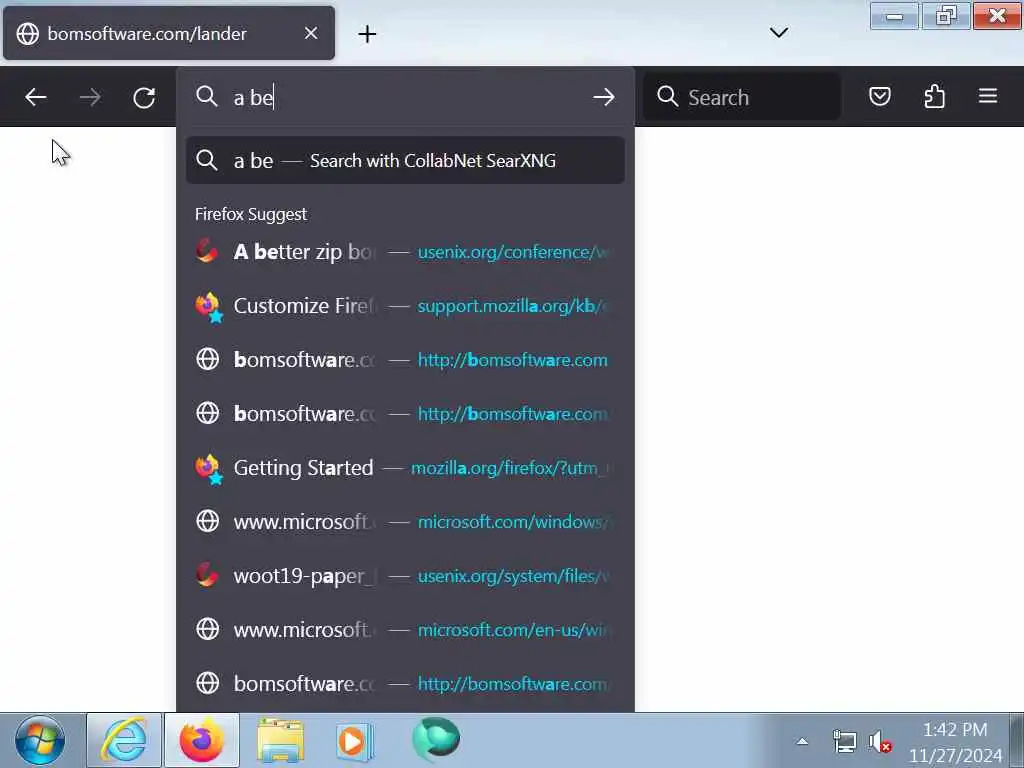The height and width of the screenshot is (768, 1024).
Task: Click the usenix.org/system/files URL text
Action: point(513,576)
